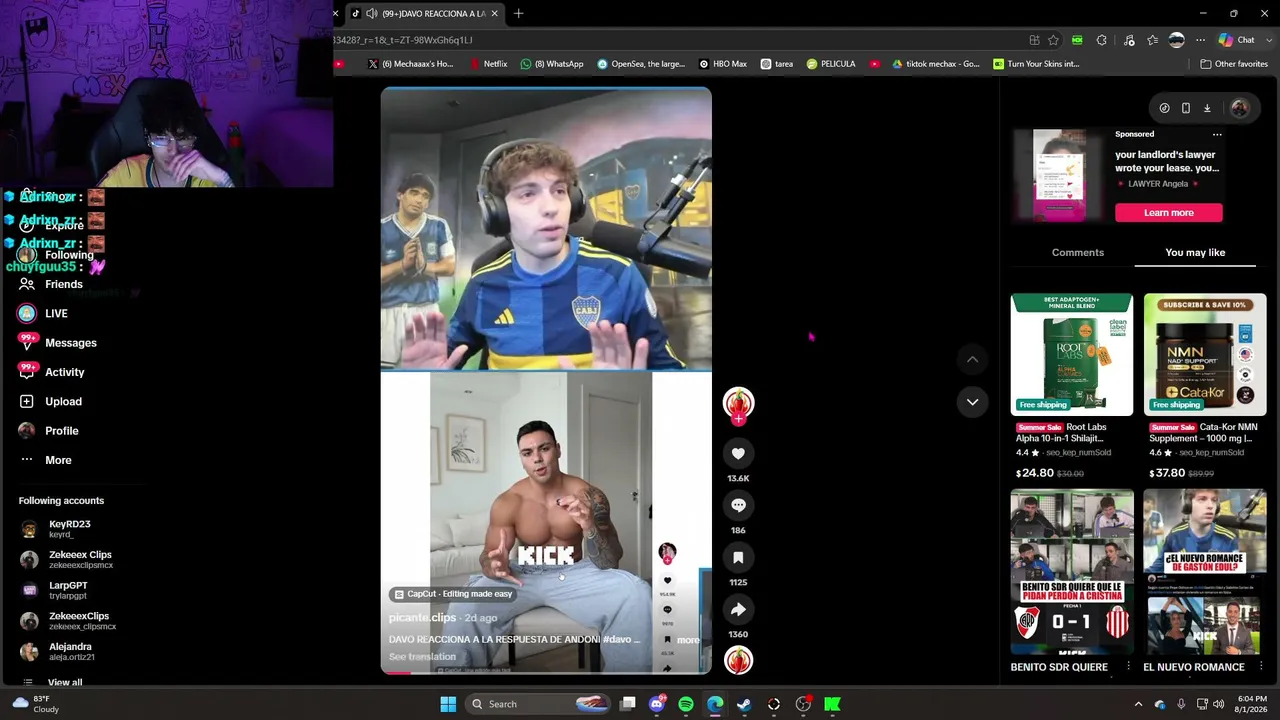Open the OpenSea bookmark
Image resolution: width=1280 pixels, height=720 pixels.
(641, 64)
